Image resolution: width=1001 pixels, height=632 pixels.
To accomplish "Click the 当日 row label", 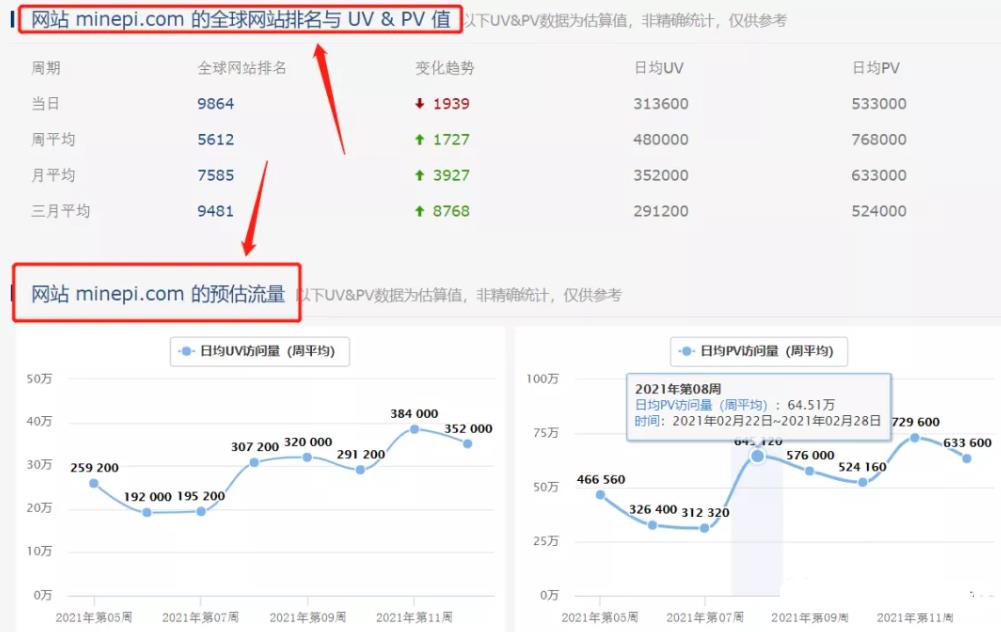I will (x=45, y=103).
